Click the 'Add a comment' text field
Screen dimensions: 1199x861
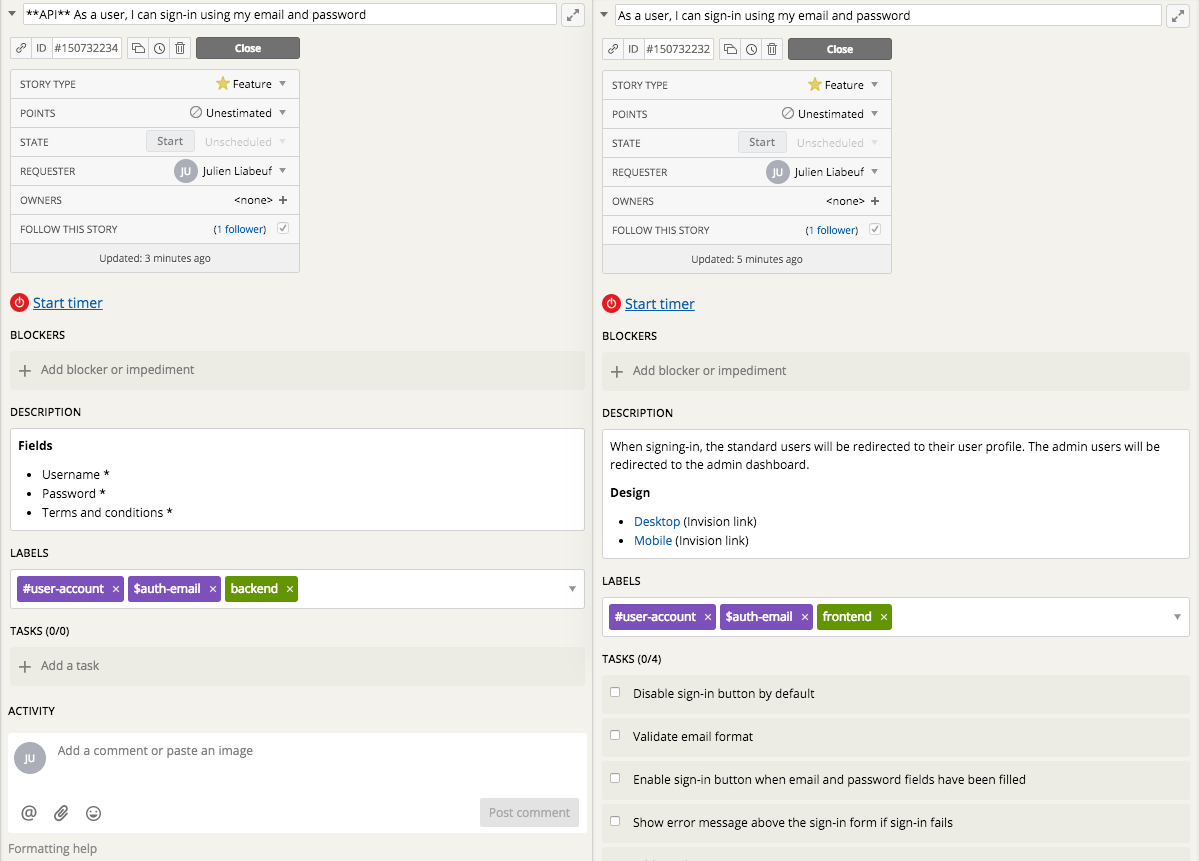(x=300, y=751)
